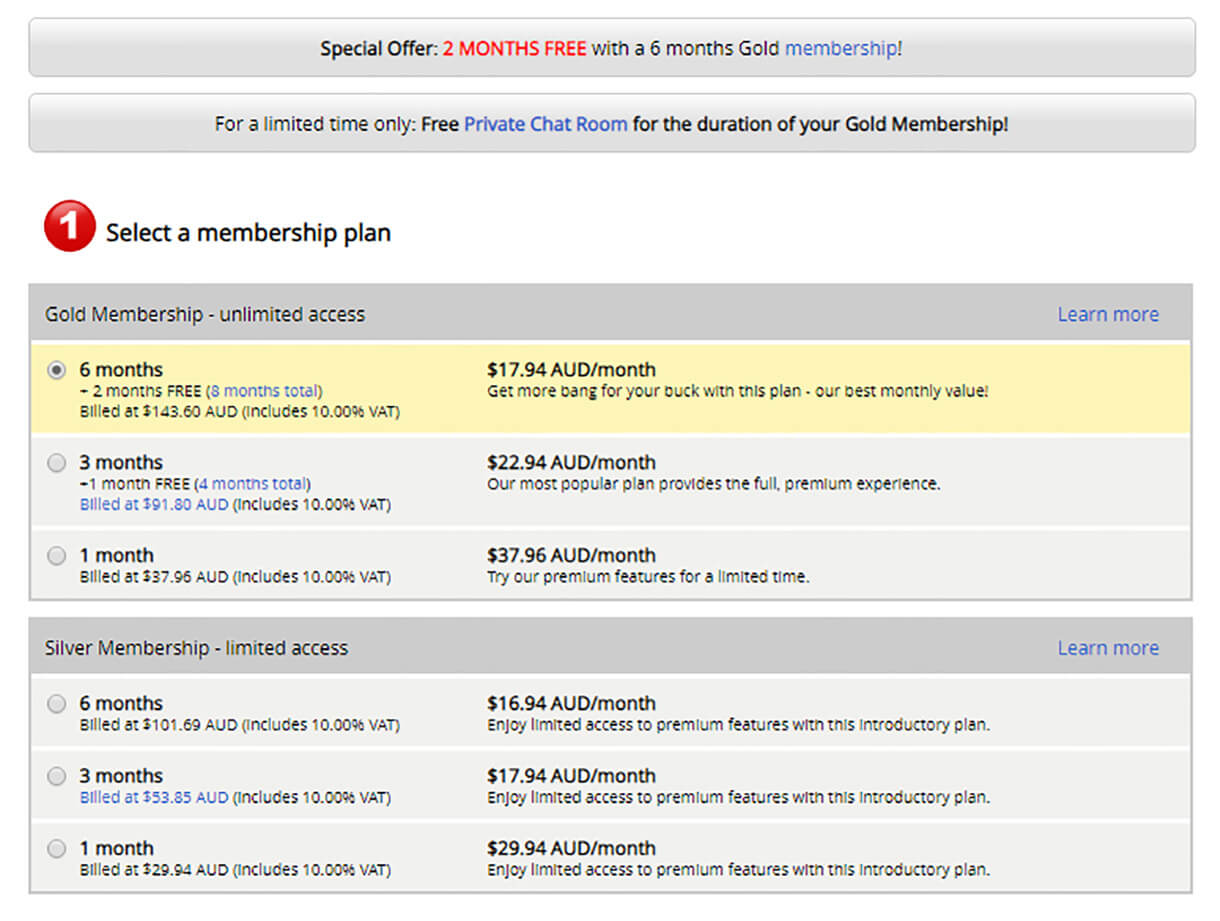1220x921 pixels.
Task: Open the Private Chat Room link
Action: point(546,125)
